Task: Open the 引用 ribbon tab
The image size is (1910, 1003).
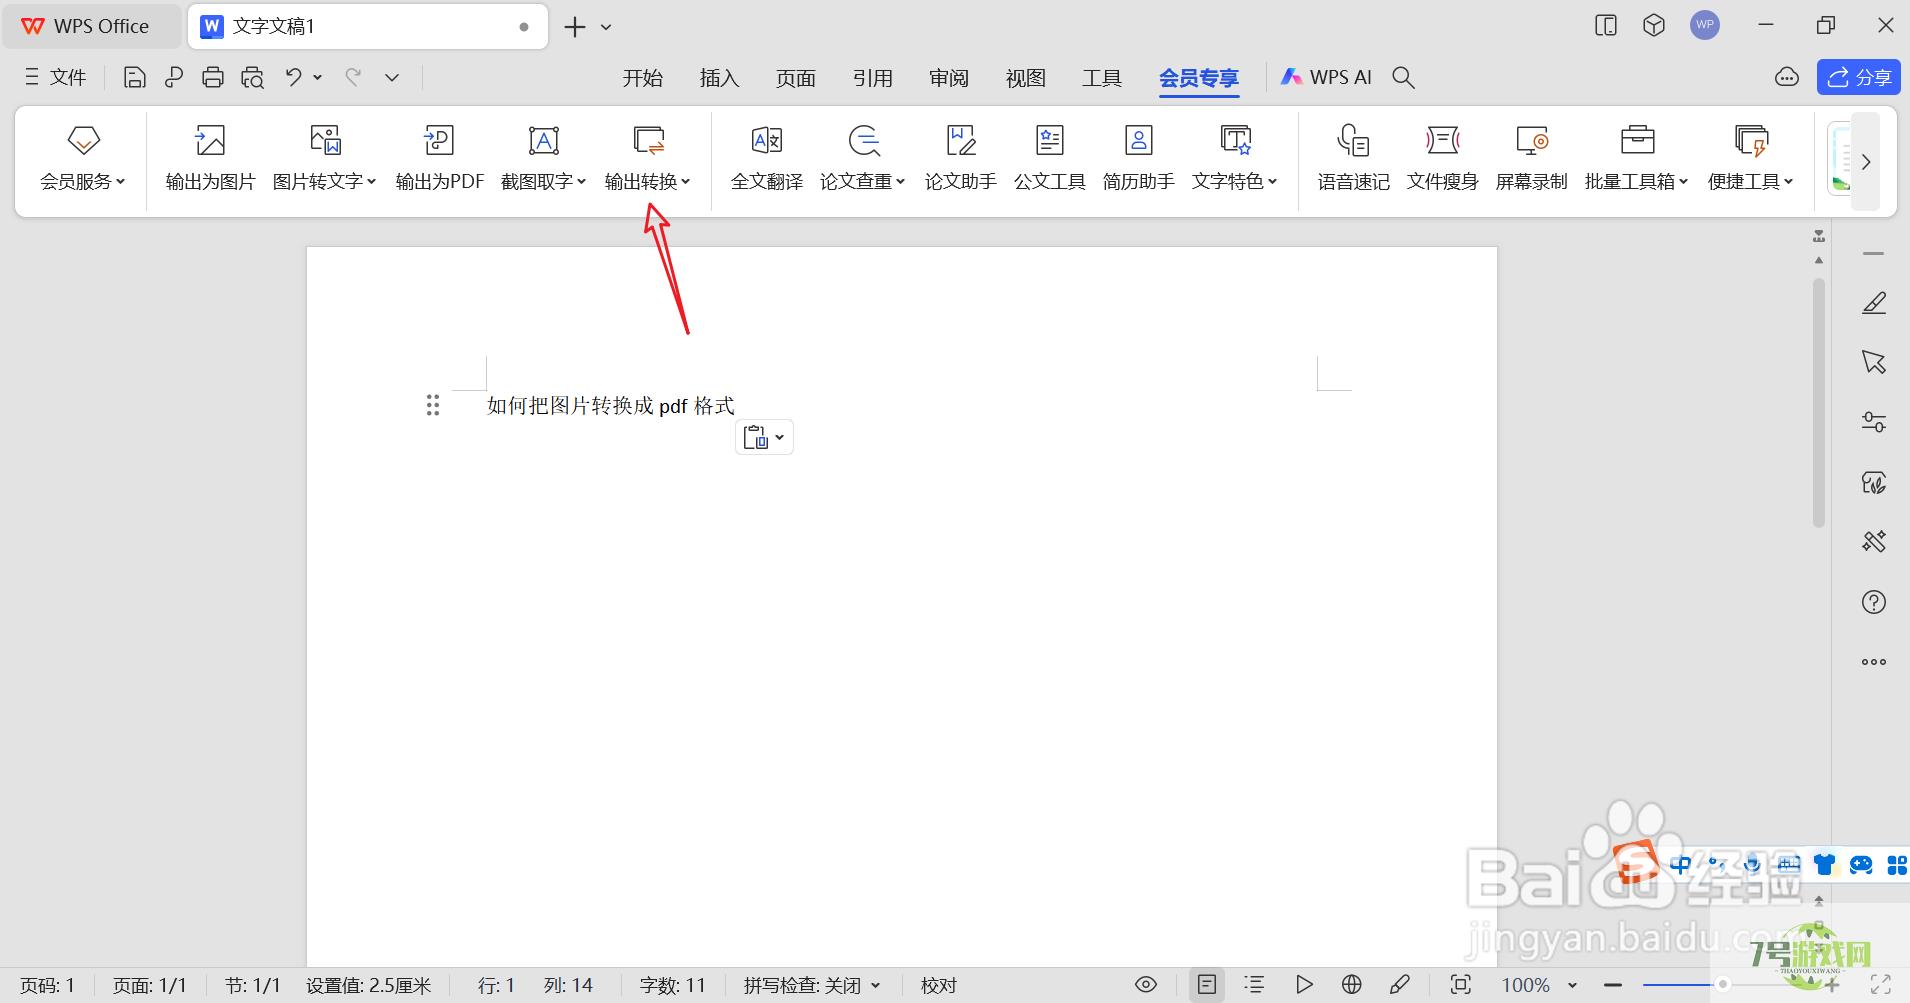Action: click(872, 78)
